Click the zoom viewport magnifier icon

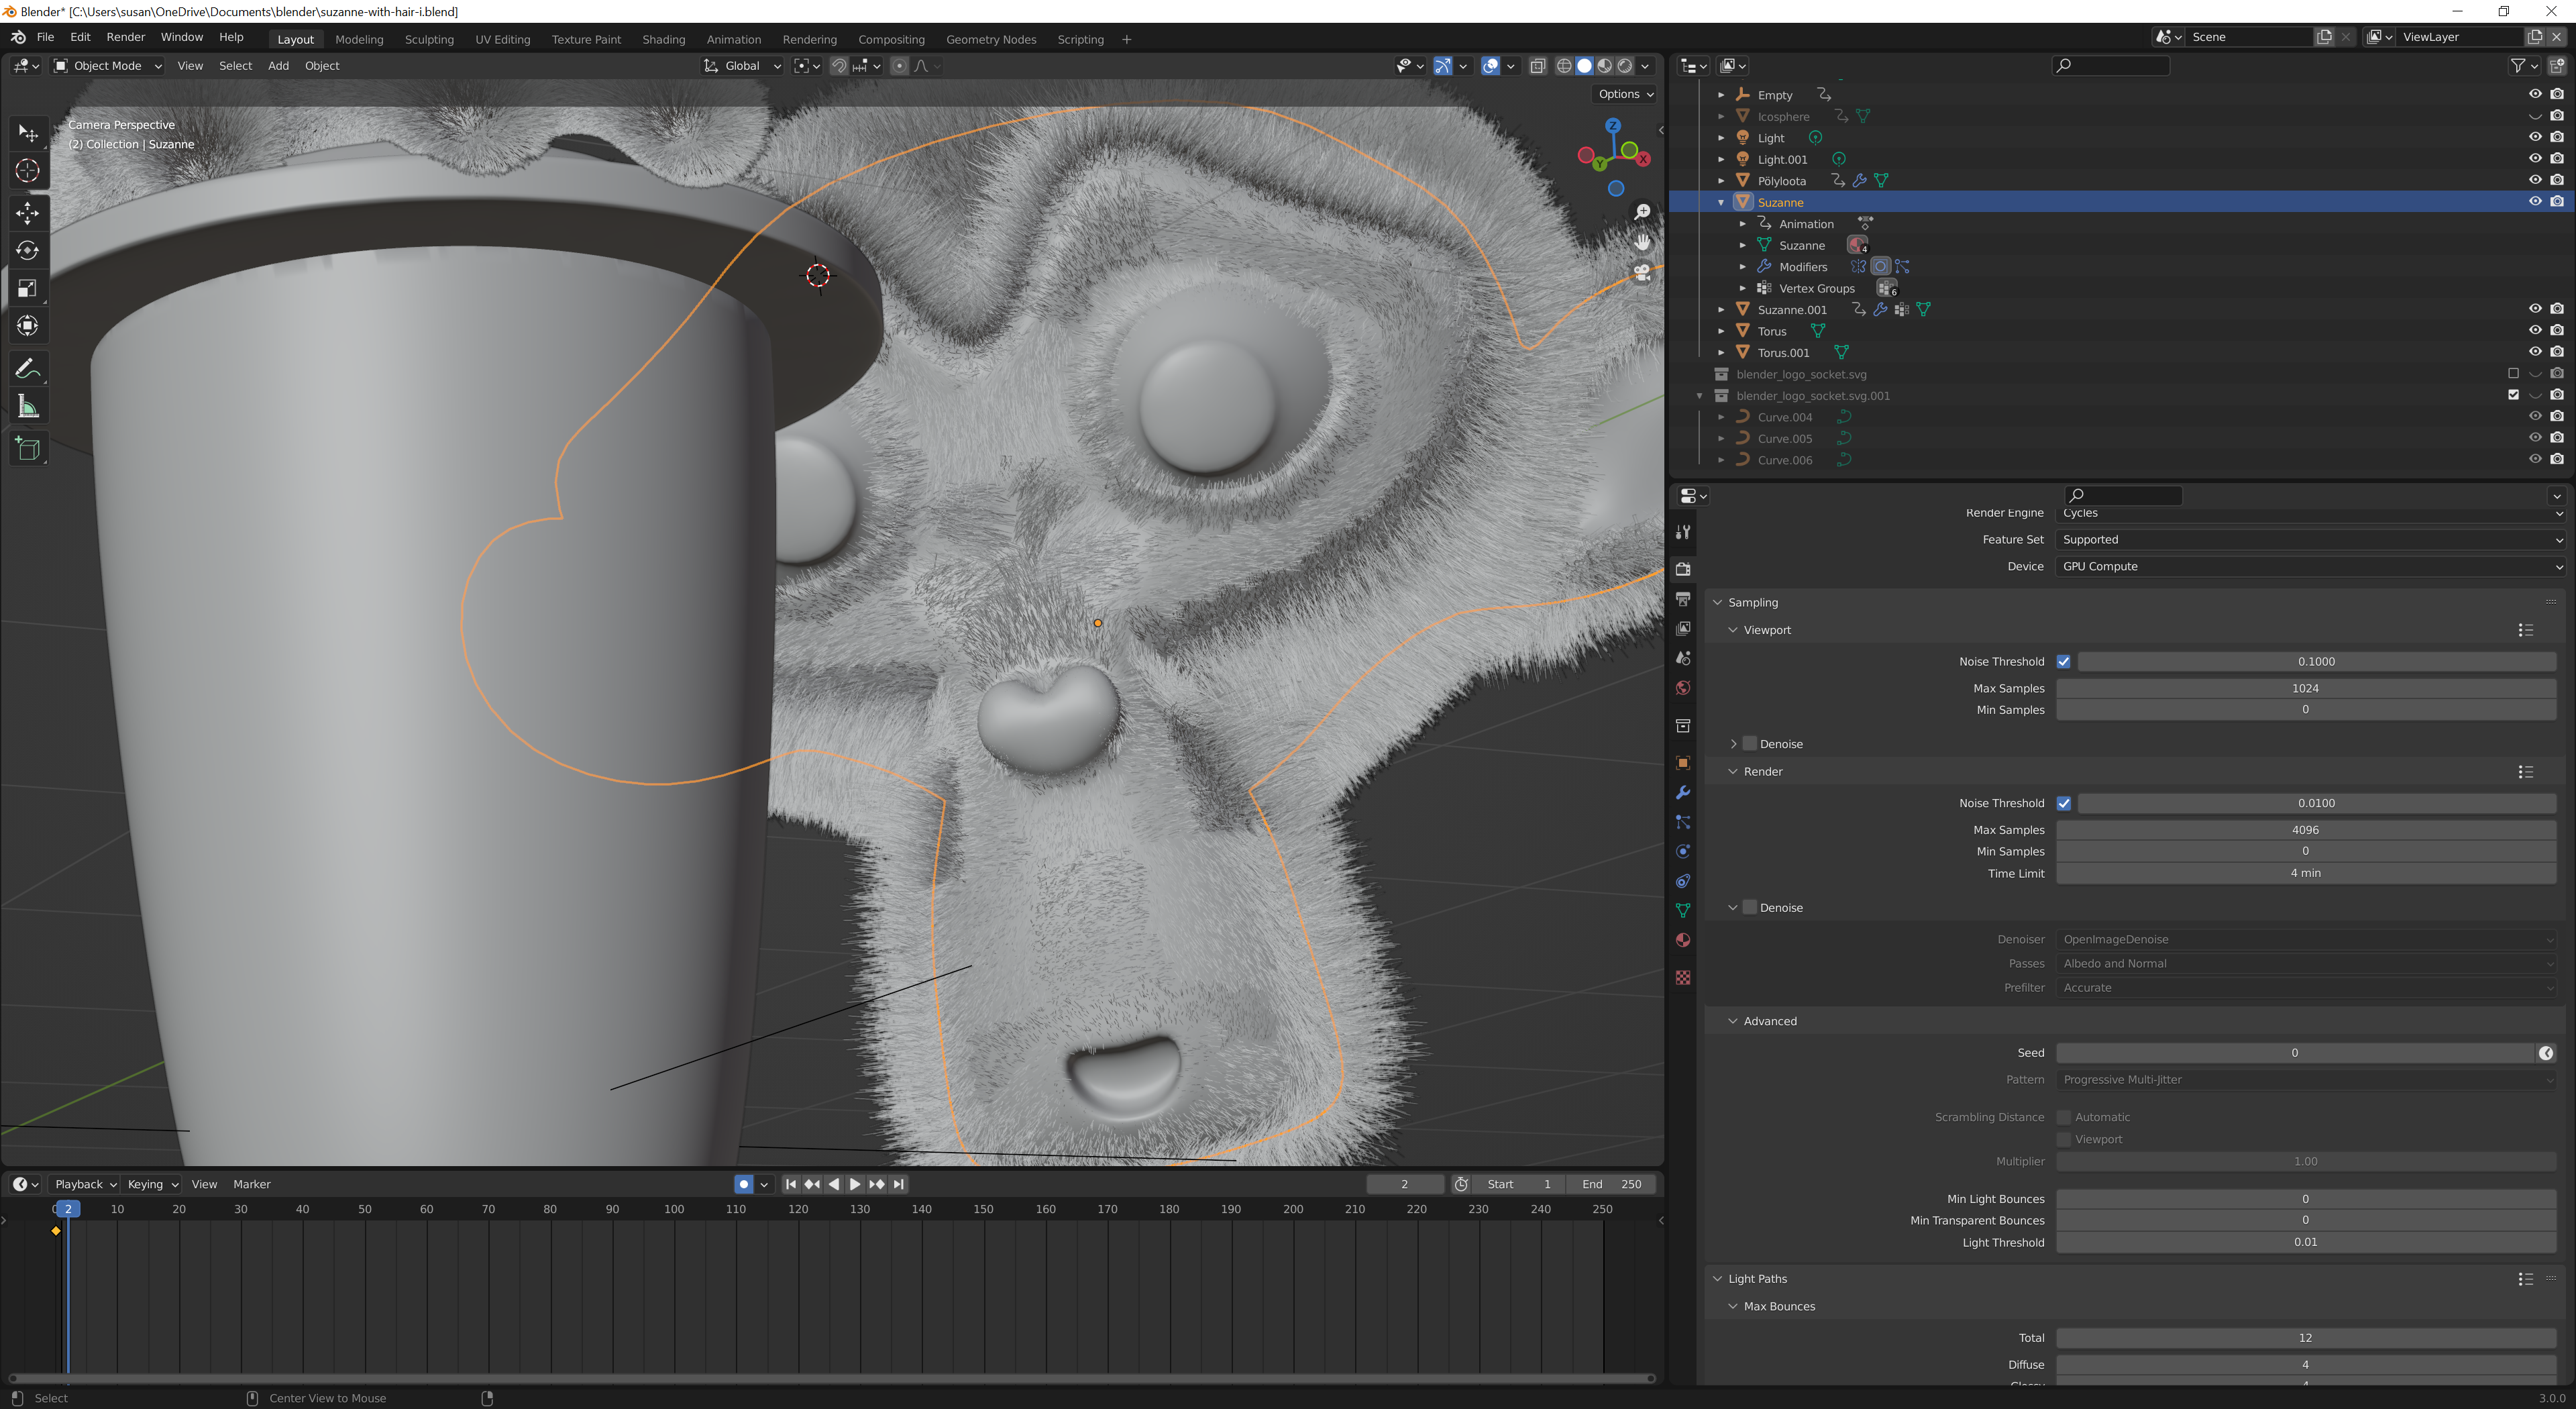1642,212
